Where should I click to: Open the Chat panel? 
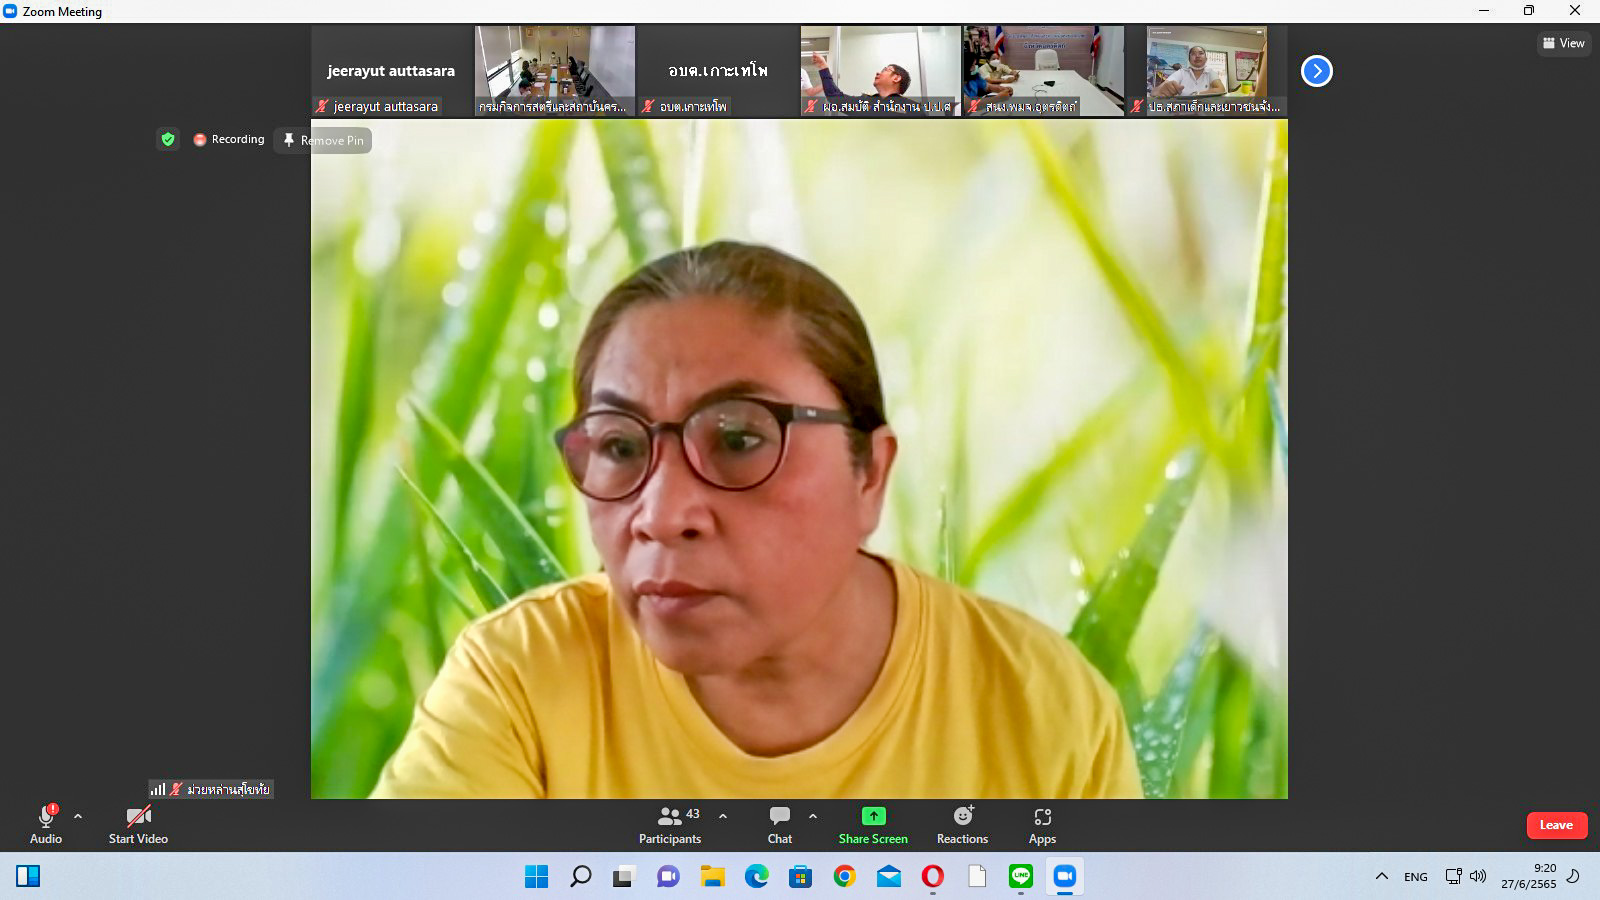coord(780,825)
